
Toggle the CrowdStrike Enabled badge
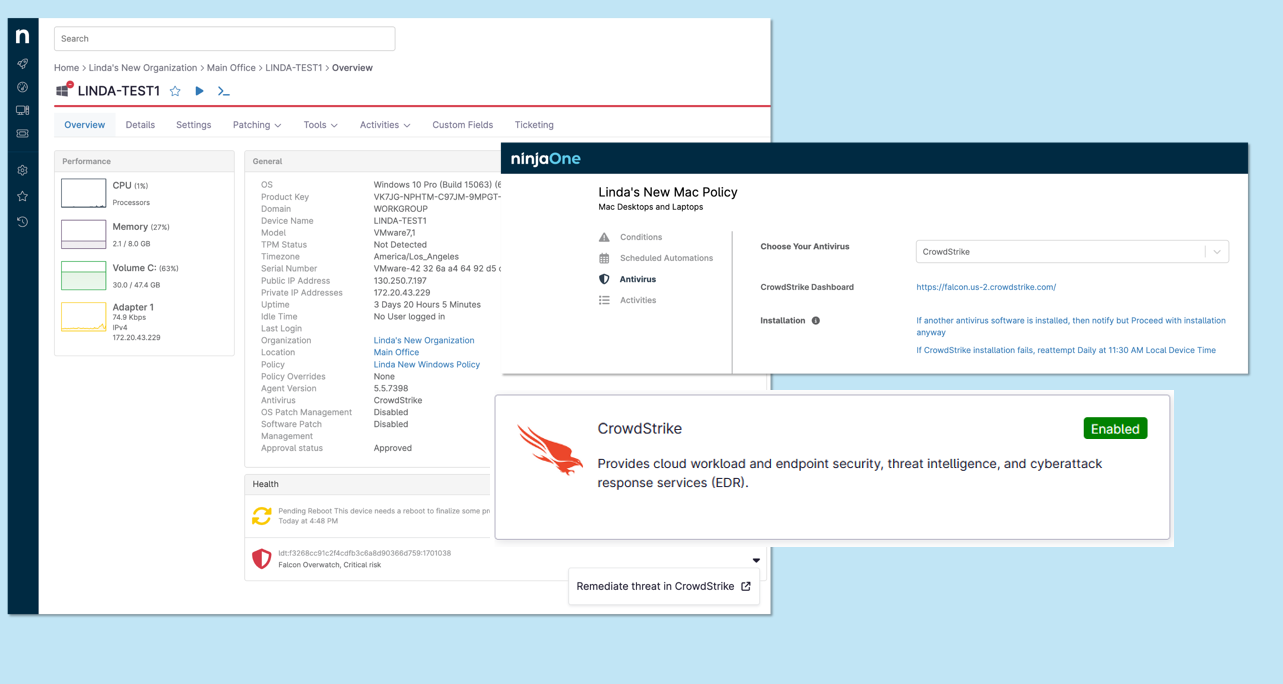tap(1114, 429)
